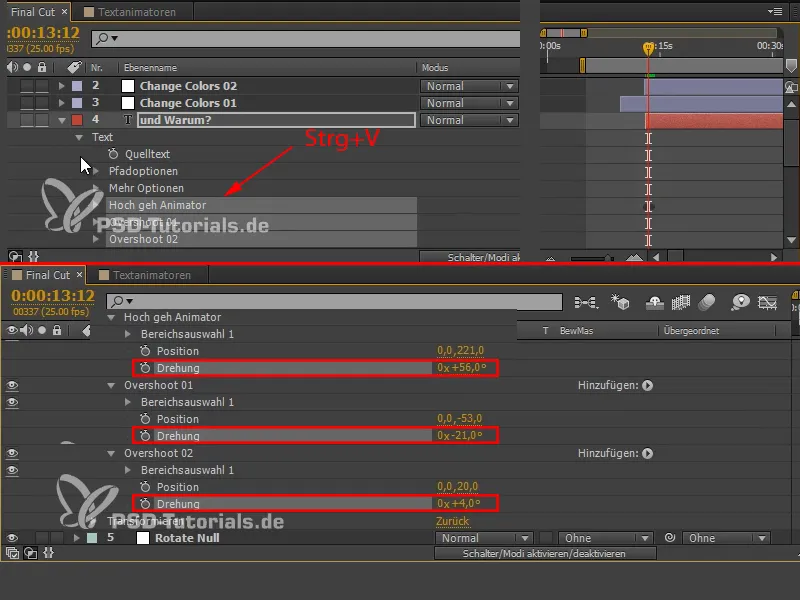Viewport: 800px width, 600px height.
Task: Open the composition mini-flowchart in lower panel
Action: coord(586,303)
